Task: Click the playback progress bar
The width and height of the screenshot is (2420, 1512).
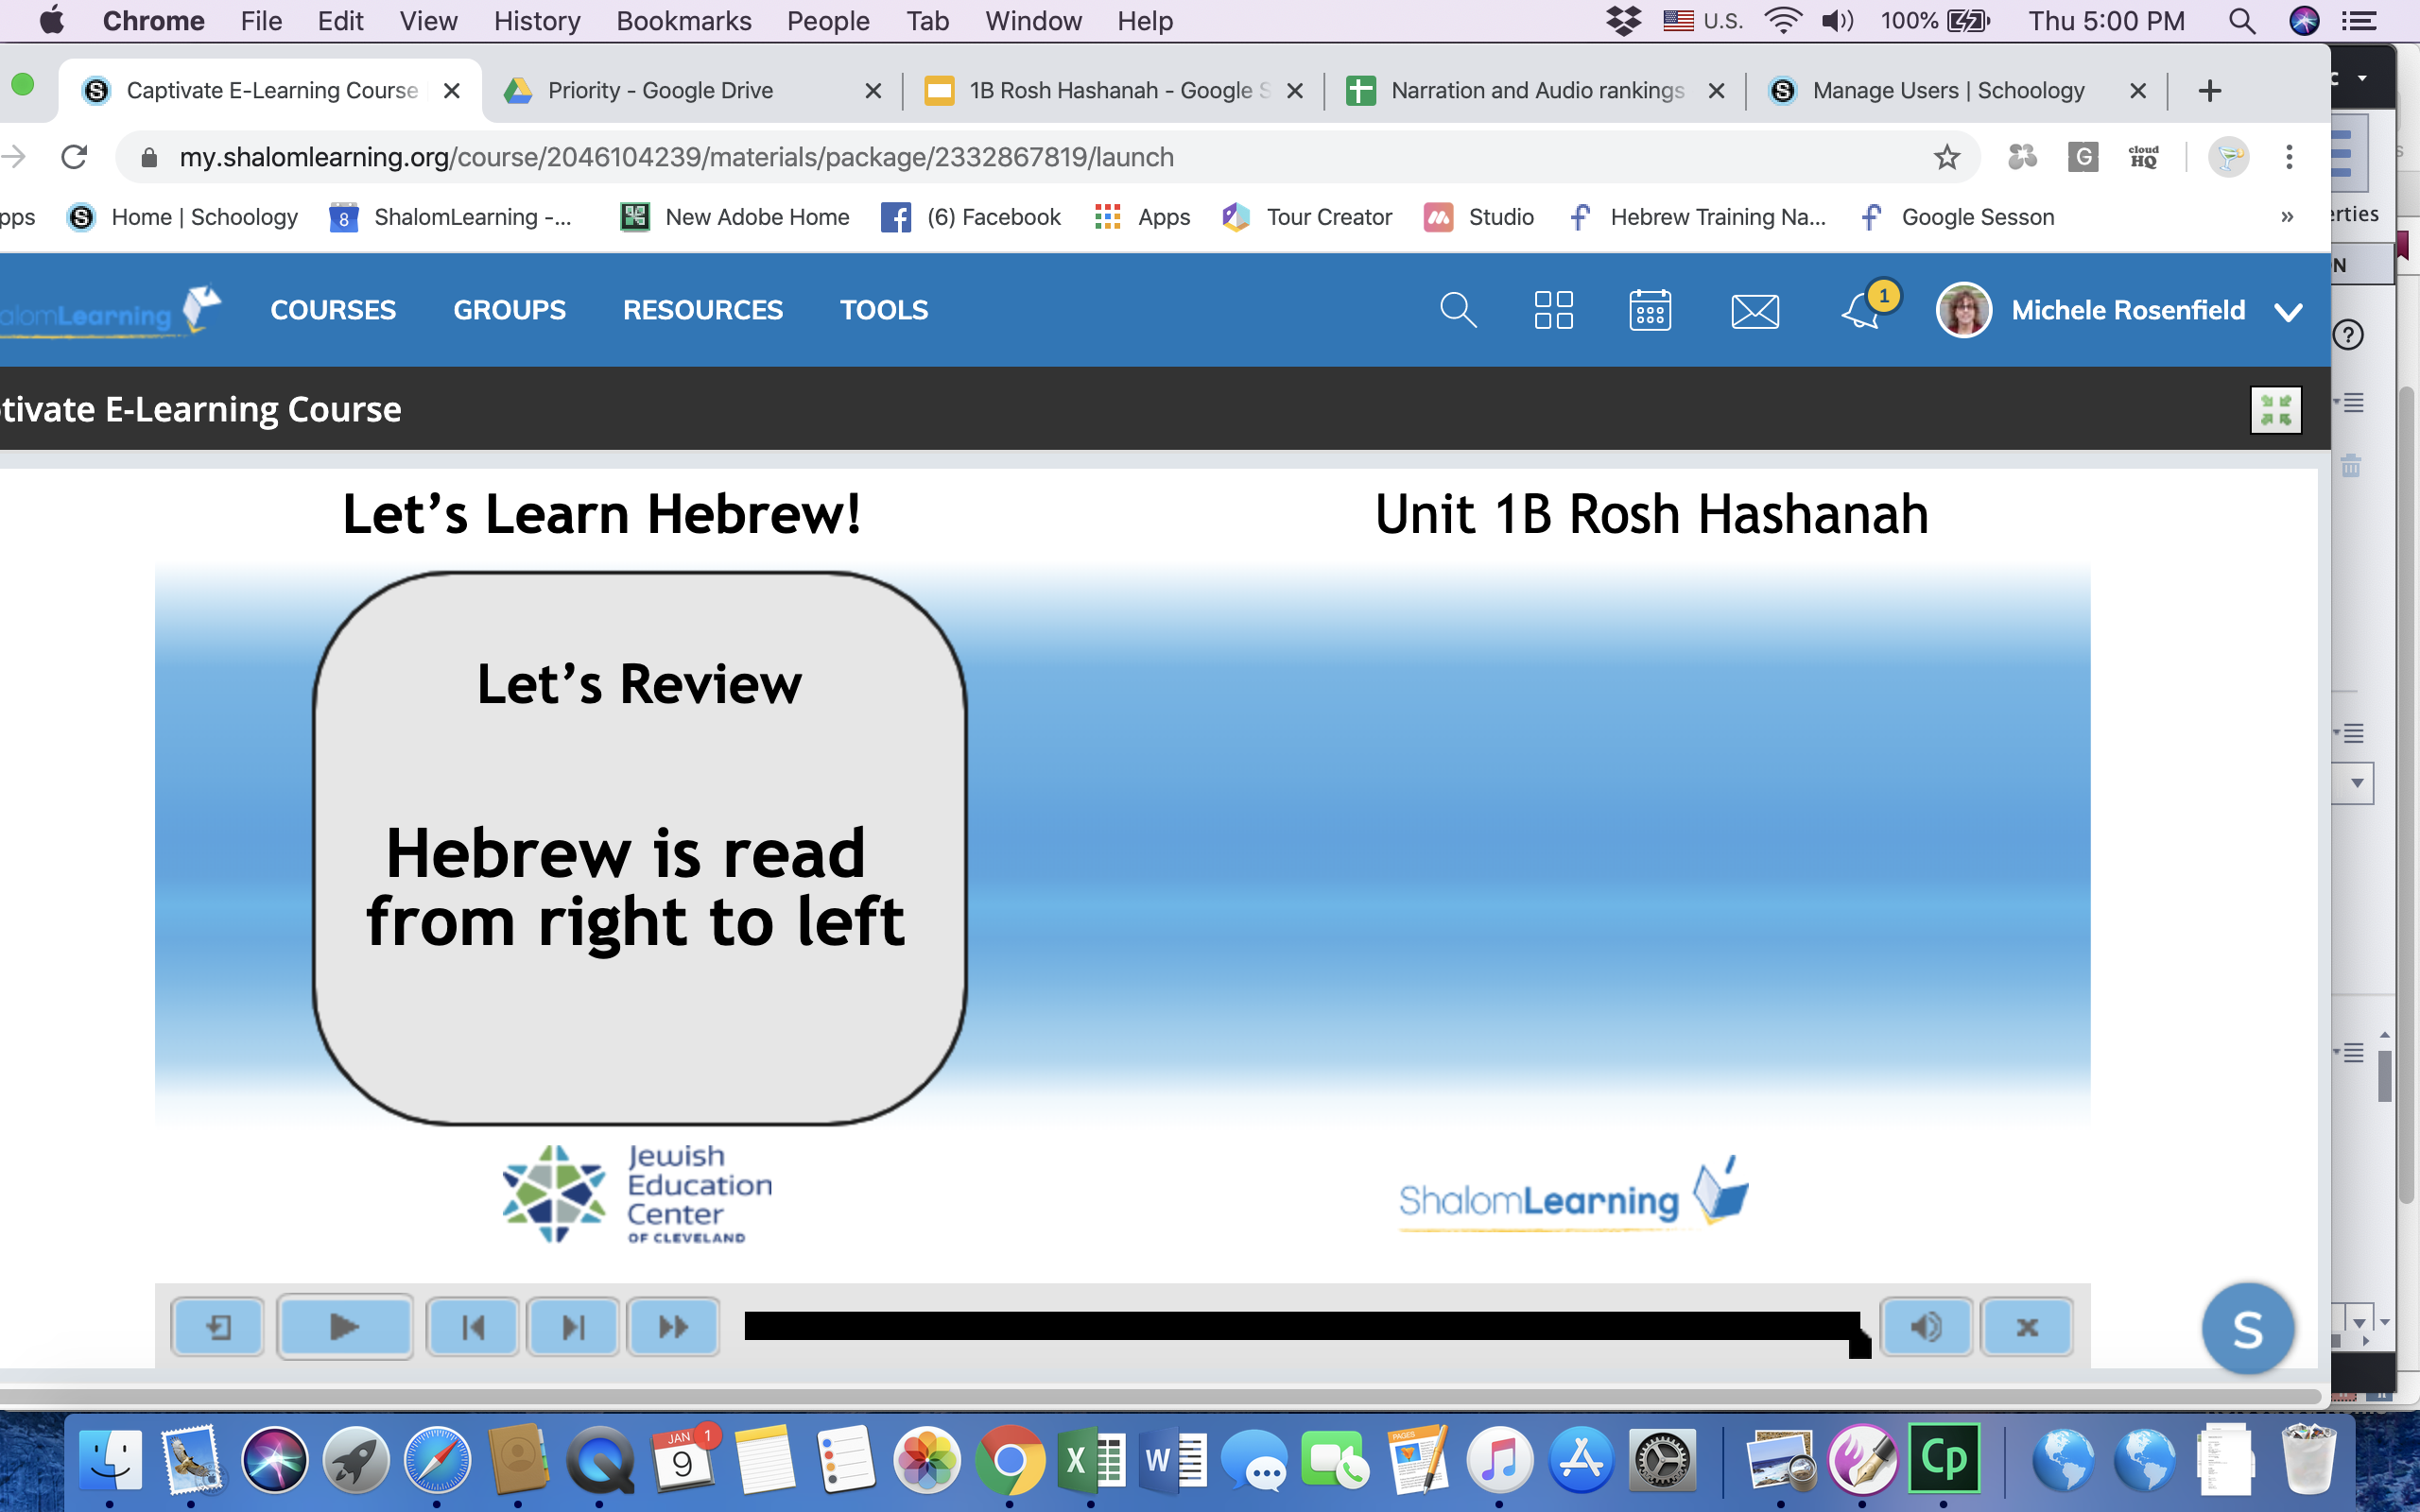Action: click(1300, 1325)
